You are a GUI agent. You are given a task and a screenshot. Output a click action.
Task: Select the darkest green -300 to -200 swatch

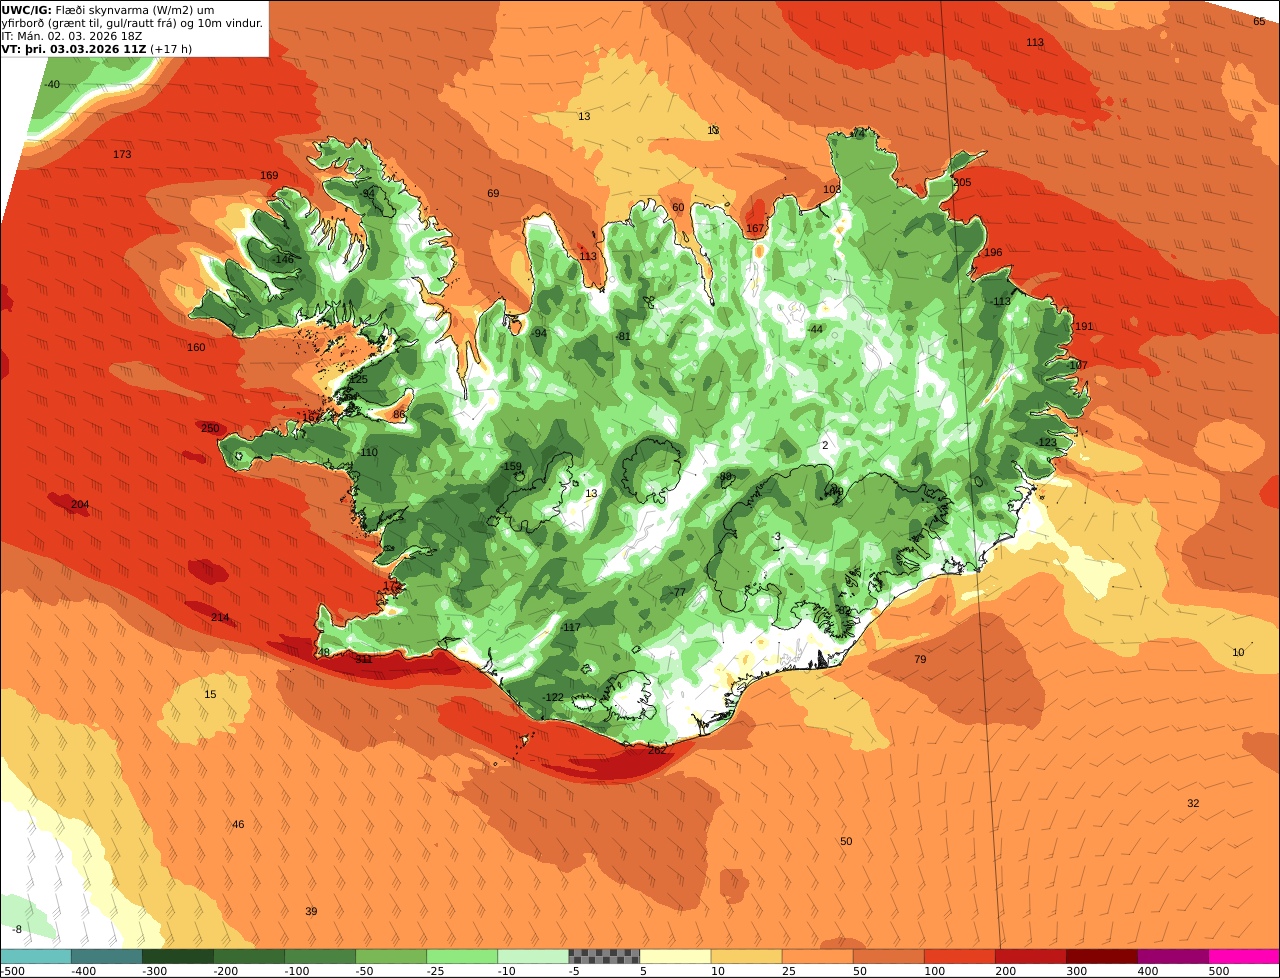[178, 956]
